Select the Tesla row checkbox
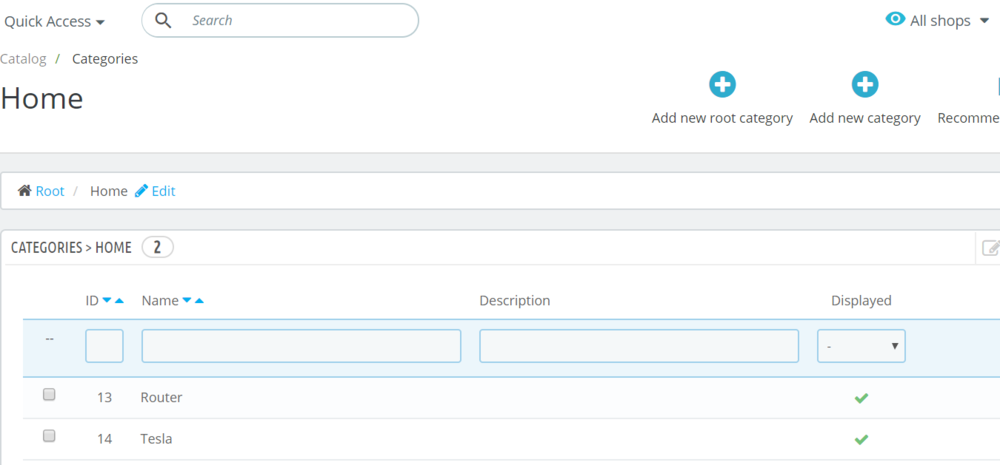The image size is (1000, 465). [49, 436]
